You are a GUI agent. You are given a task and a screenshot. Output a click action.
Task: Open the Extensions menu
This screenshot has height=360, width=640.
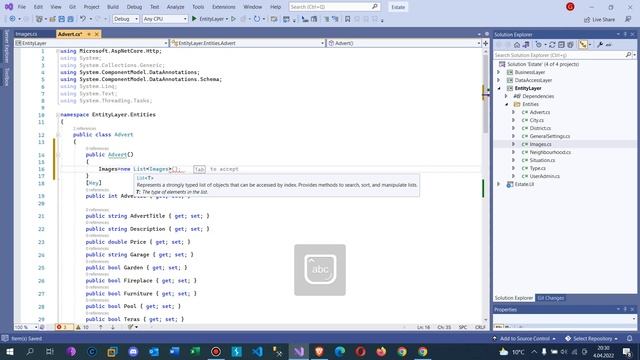223,7
